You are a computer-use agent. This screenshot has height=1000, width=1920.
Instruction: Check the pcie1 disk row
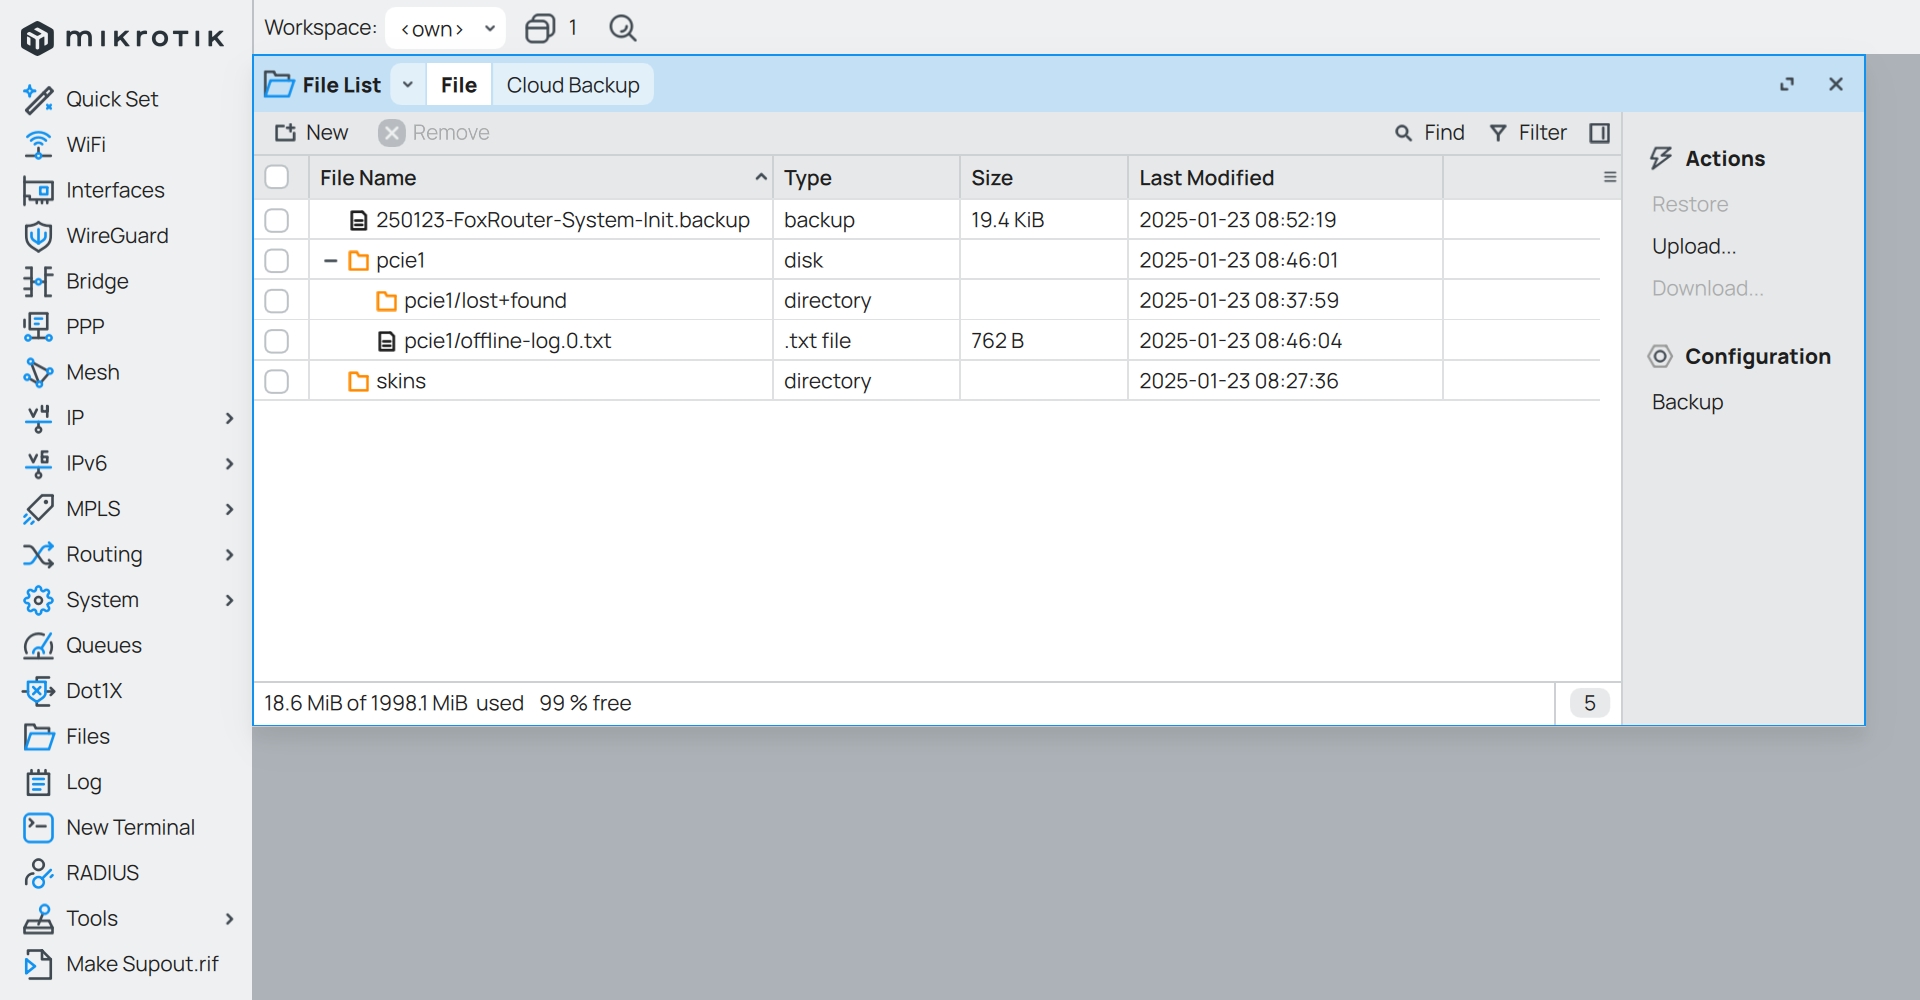[277, 261]
